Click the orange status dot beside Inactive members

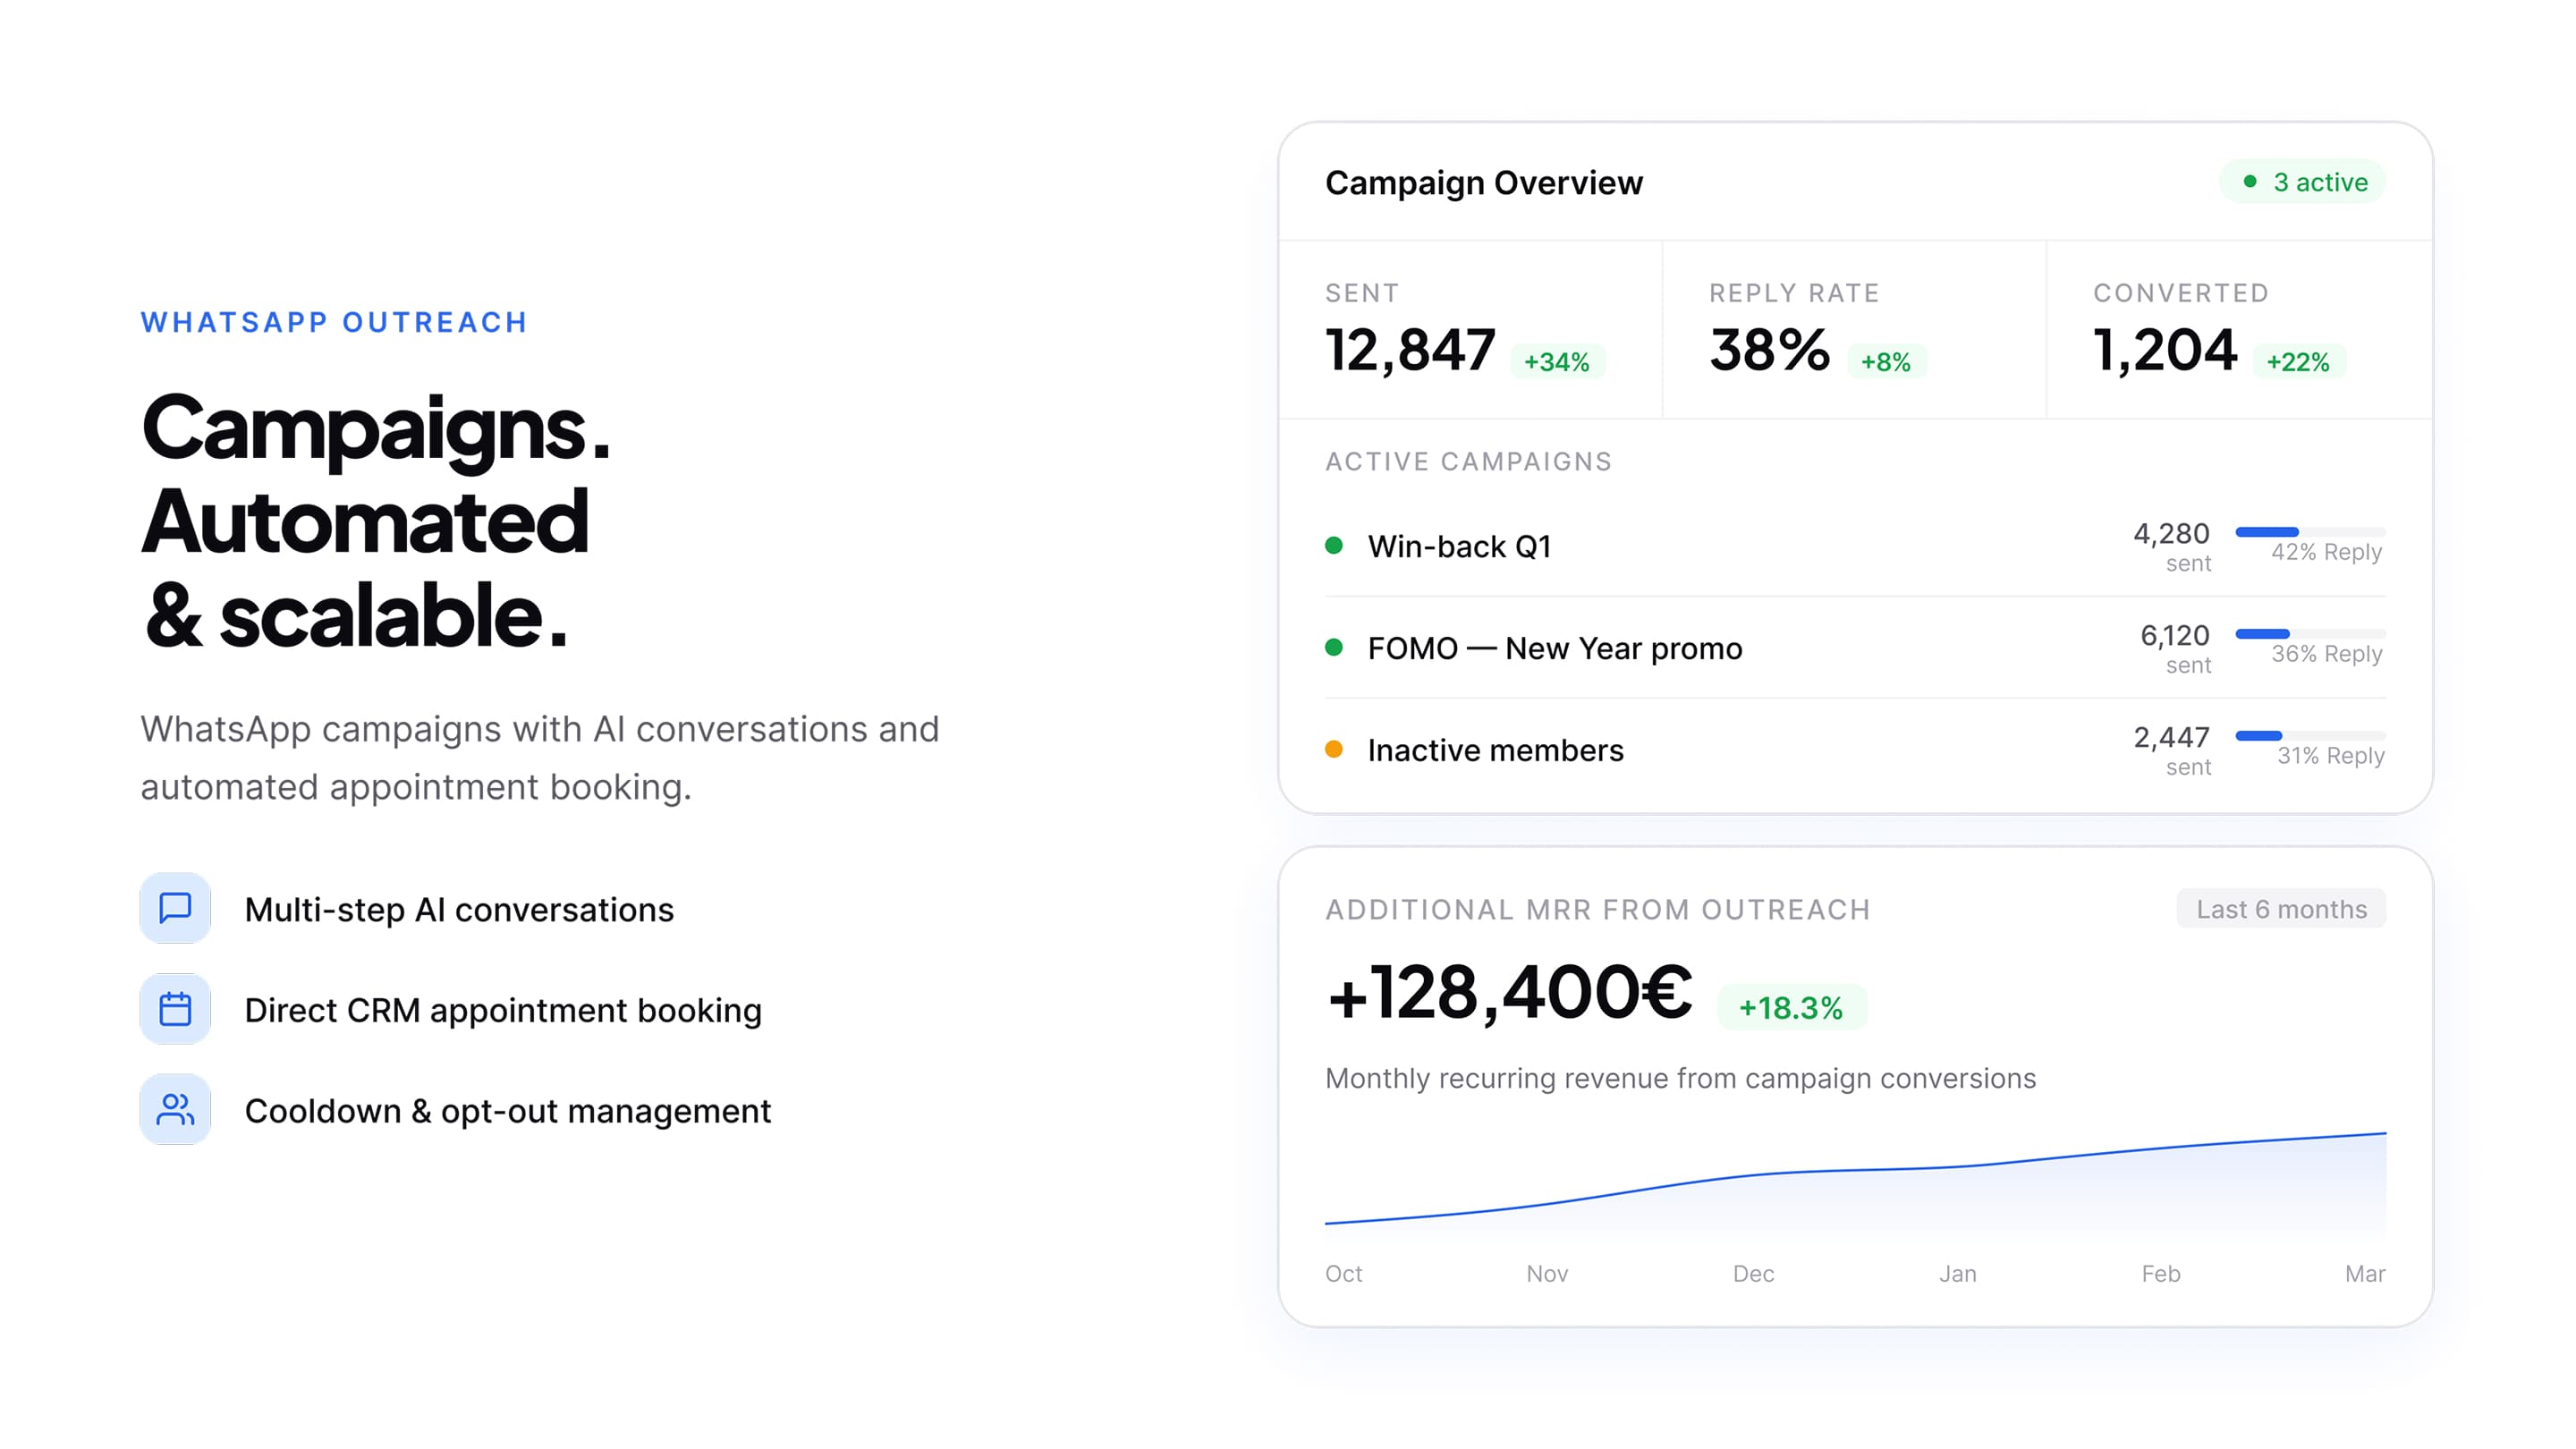coord(1333,749)
